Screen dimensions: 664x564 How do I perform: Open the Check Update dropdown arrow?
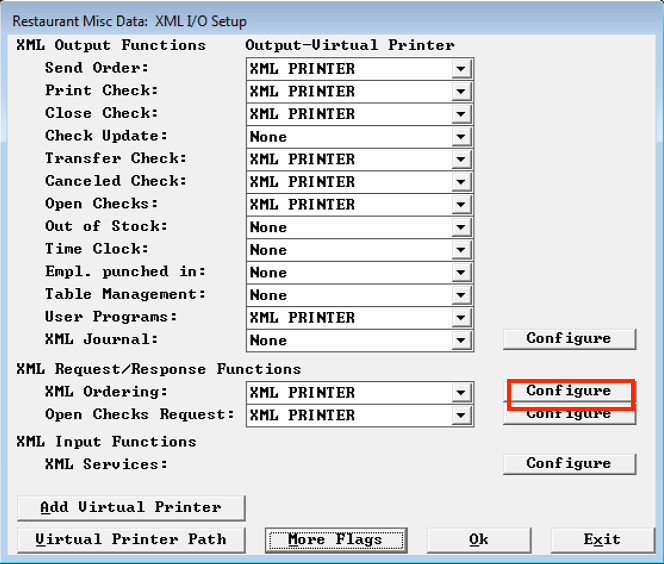461,137
